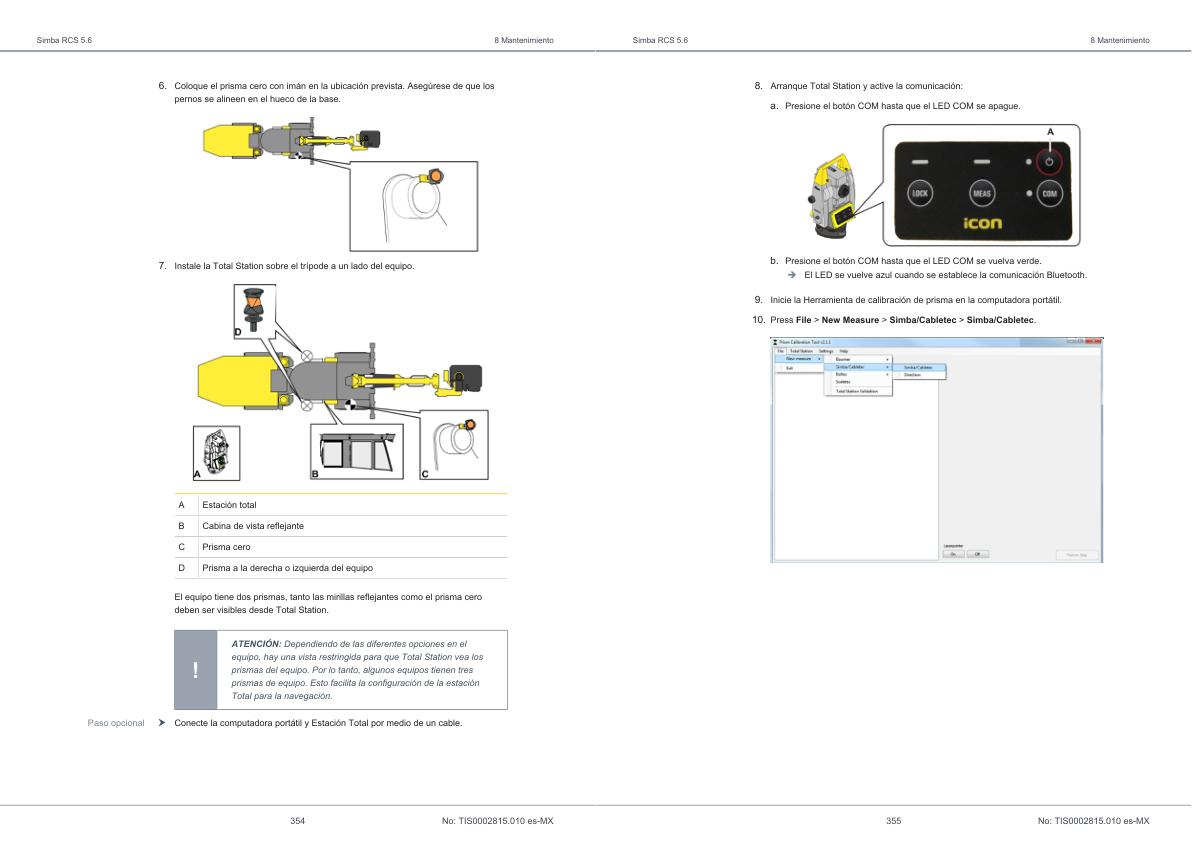Viewport: 1192px width, 842px height.
Task: Click the COM LED indicator on the panel
Action: (1029, 192)
